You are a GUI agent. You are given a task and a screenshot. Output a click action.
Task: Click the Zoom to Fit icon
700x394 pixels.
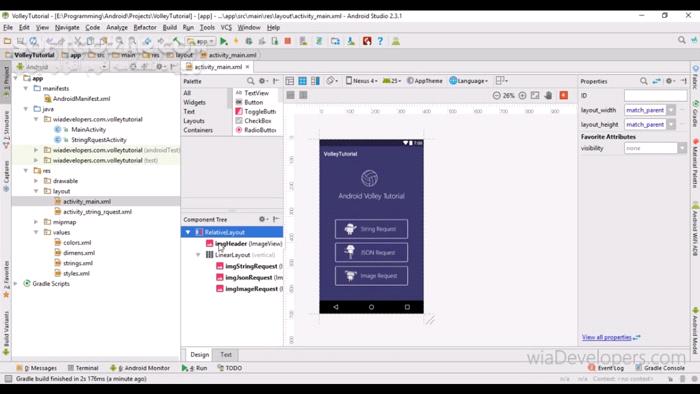point(535,95)
